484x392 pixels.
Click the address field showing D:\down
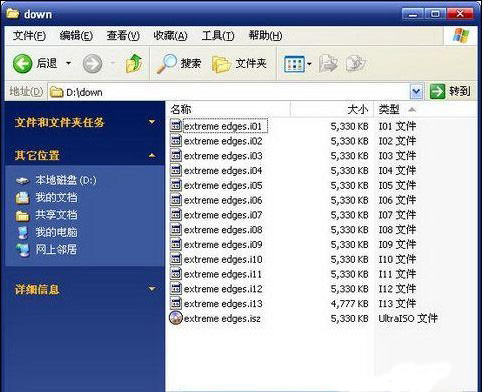(x=229, y=92)
